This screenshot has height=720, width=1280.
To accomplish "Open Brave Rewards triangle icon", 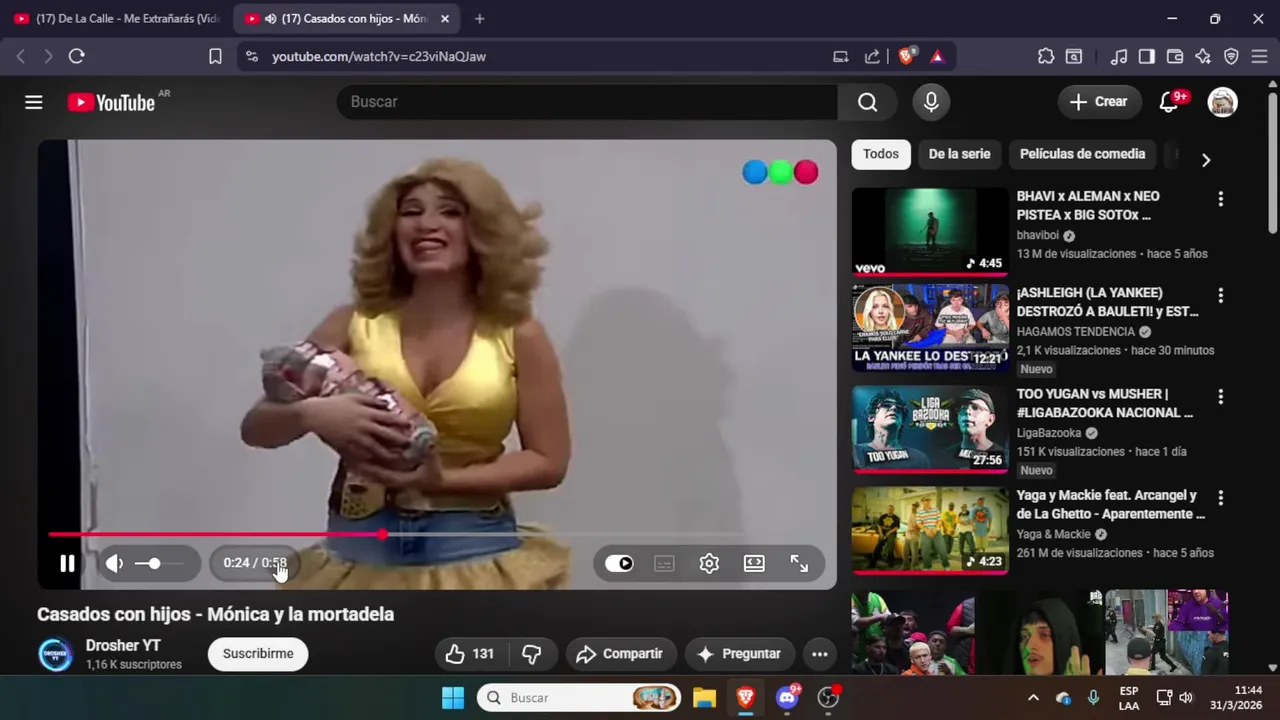I will coord(937,56).
